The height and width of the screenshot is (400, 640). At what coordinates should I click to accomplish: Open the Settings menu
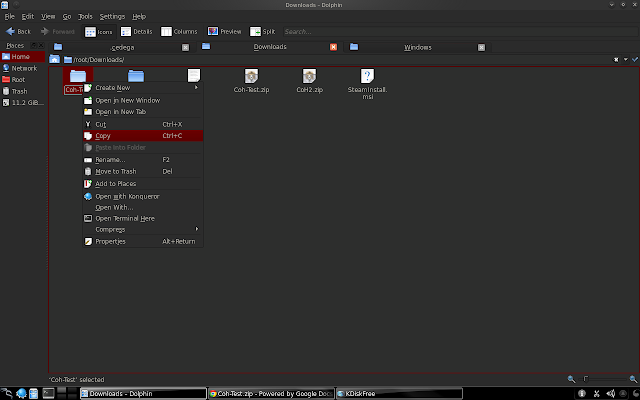(x=112, y=16)
